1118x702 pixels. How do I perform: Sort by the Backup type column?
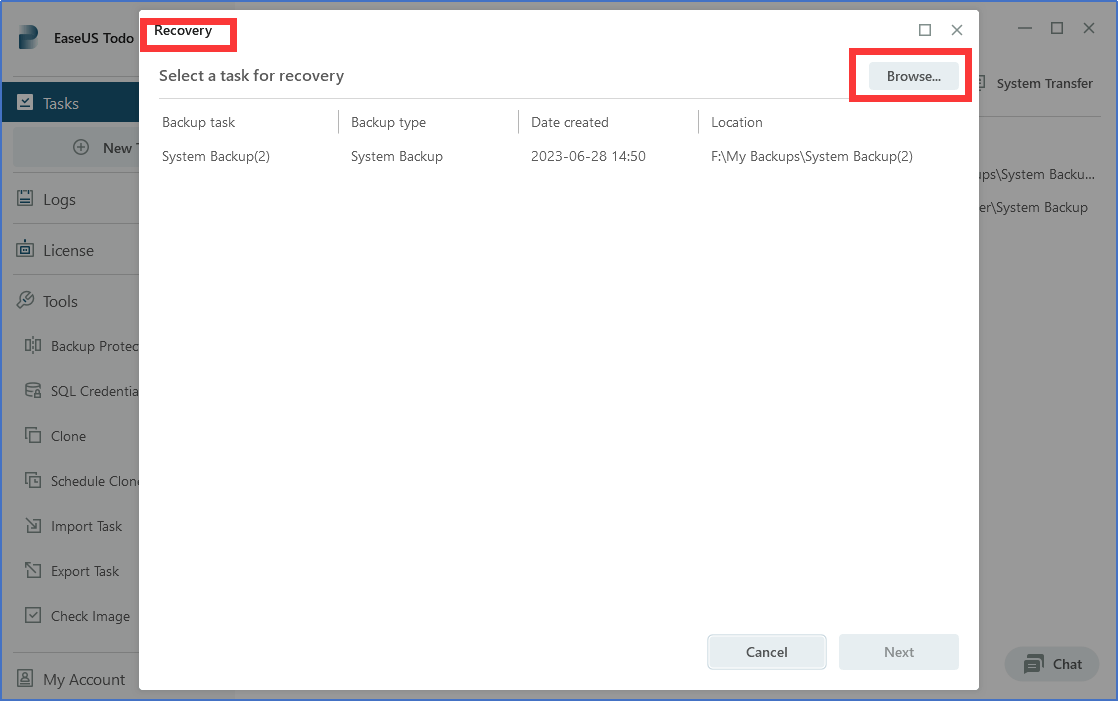pos(388,122)
